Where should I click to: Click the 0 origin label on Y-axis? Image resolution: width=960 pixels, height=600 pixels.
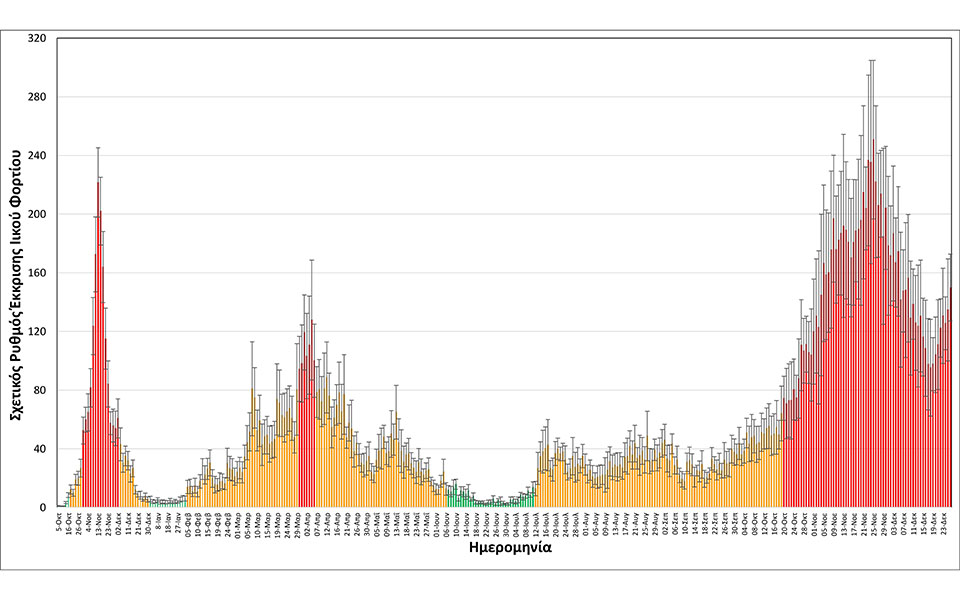(x=45, y=508)
